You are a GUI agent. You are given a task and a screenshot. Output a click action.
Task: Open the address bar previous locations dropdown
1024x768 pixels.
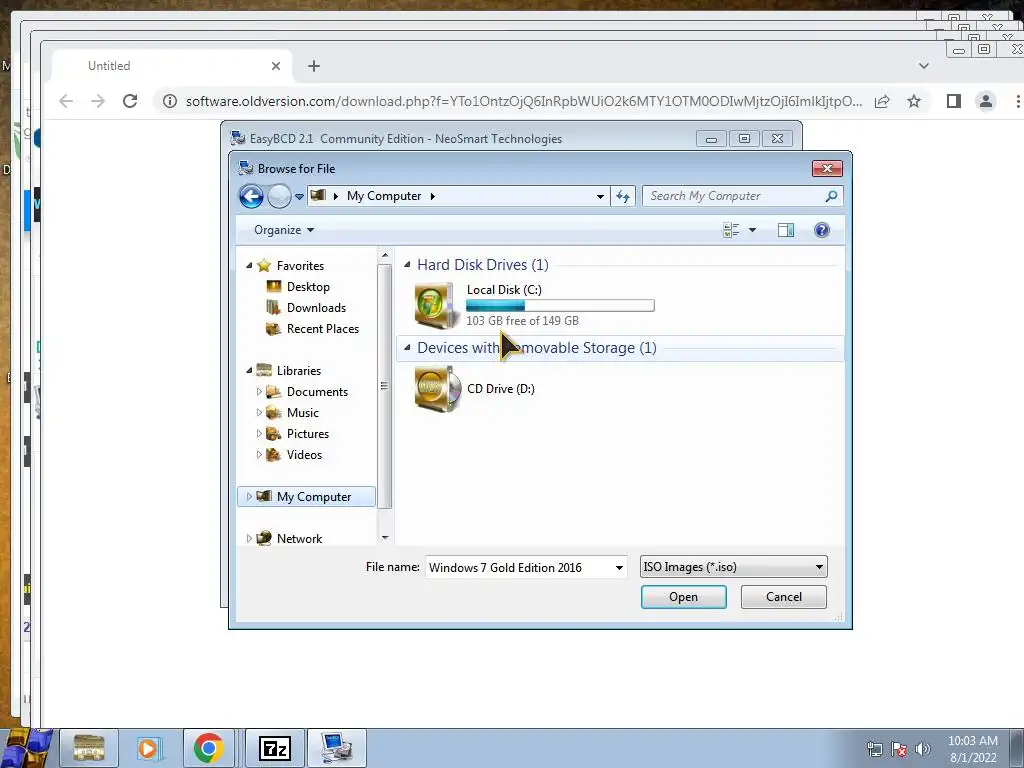(600, 196)
